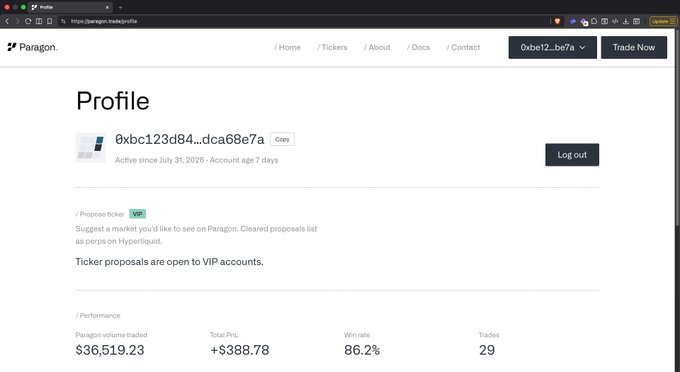Viewport: 680px width, 372px height.
Task: Open the Tickers menu item
Action: click(332, 47)
